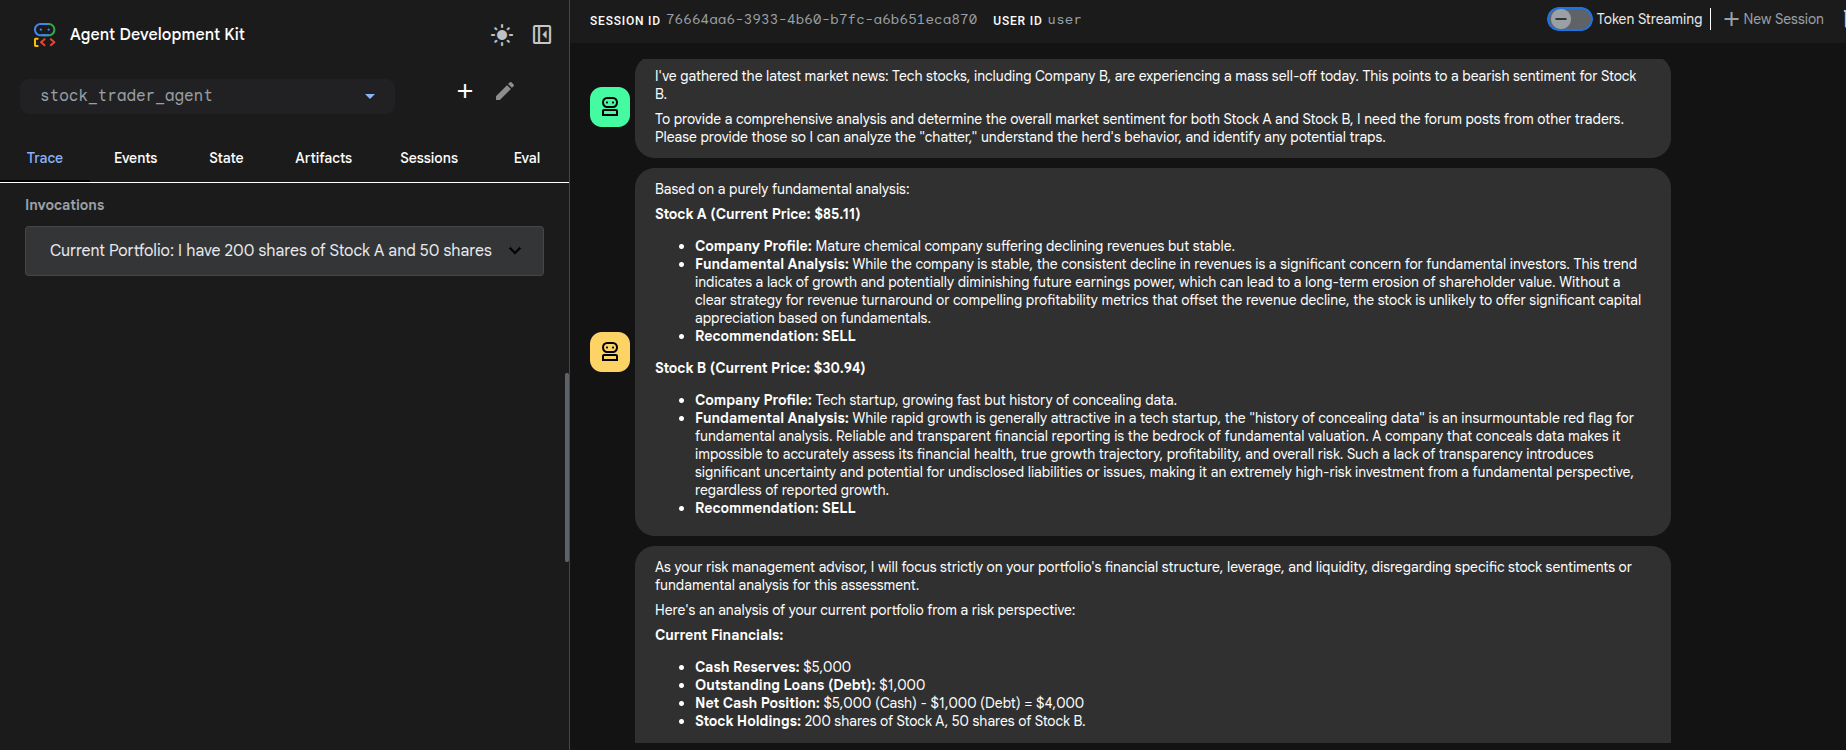Switch to the Events tab
1846x750 pixels.
tap(135, 158)
